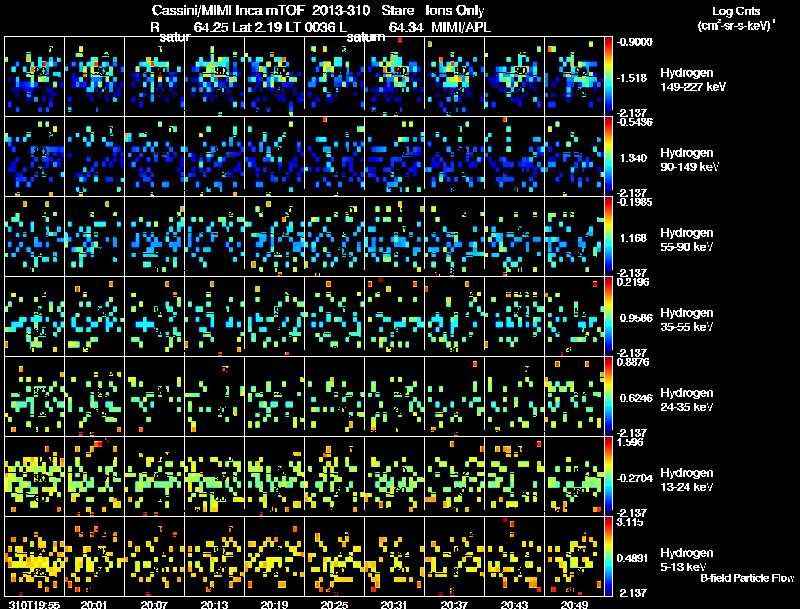Open the 90-149 keV panel at 20:19
Screen dimensions: 800x609
coord(275,156)
